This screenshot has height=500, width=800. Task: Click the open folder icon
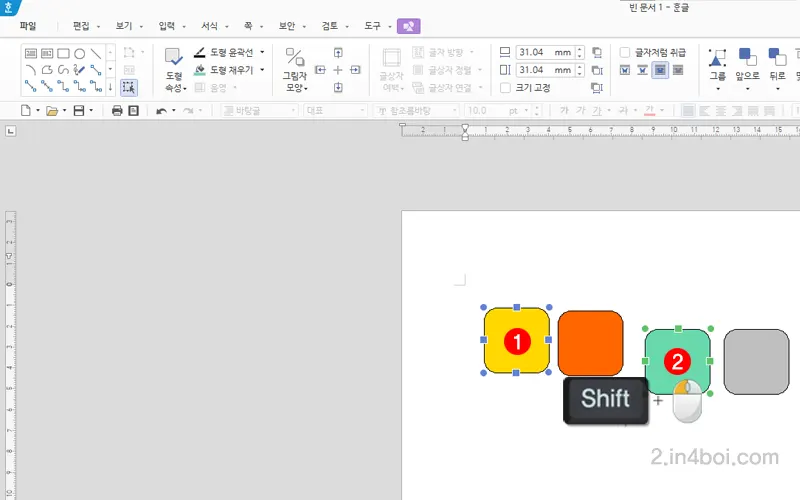pyautogui.click(x=52, y=110)
